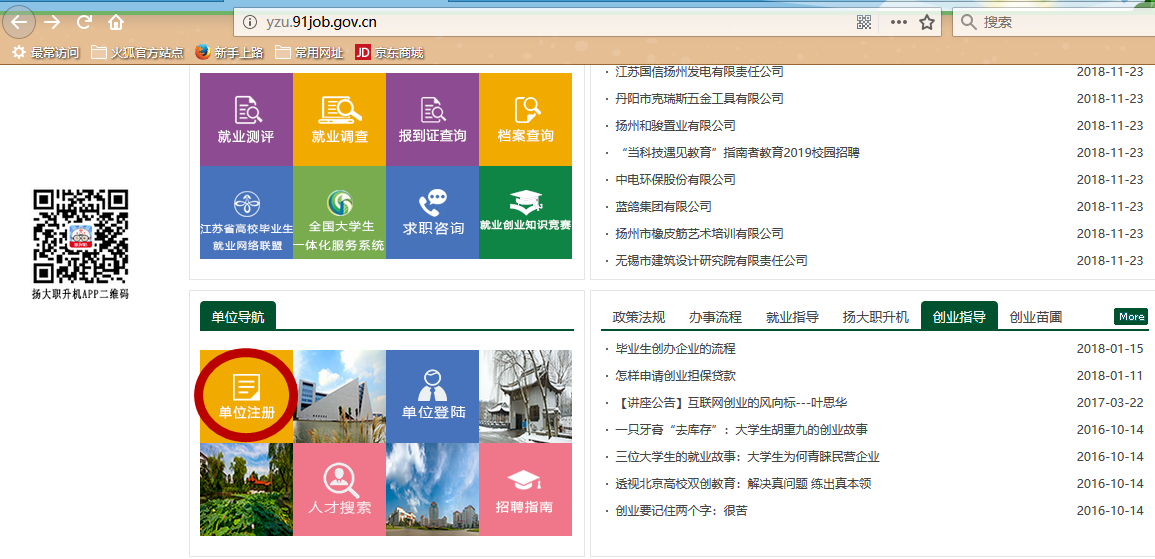Open the 招聘指南 tile
This screenshot has width=1155, height=559.
525,490
